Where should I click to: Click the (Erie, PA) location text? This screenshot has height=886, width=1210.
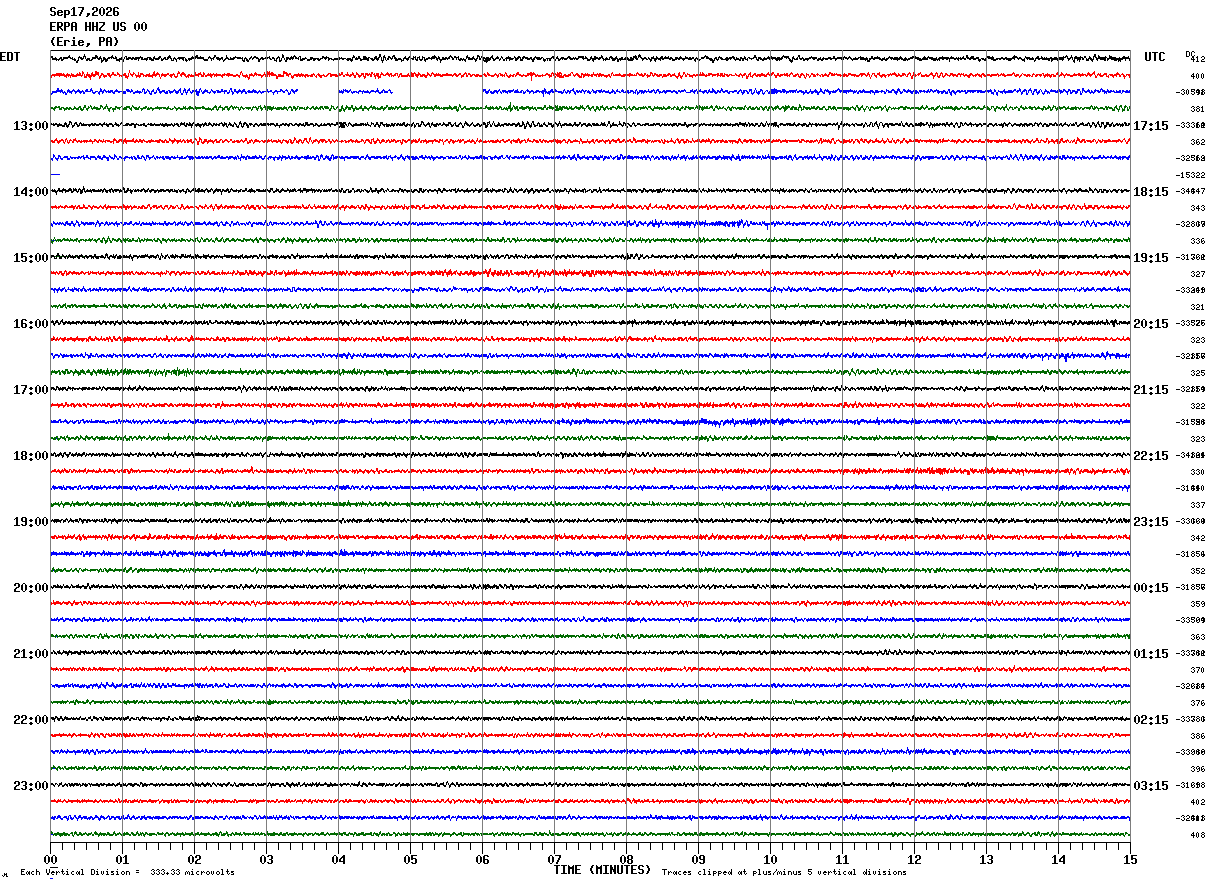[84, 42]
